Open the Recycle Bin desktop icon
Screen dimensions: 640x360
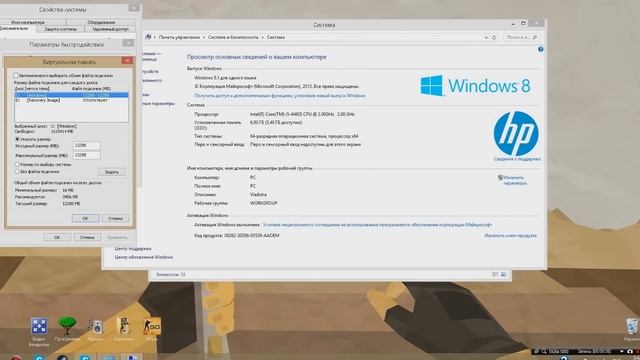point(632,327)
